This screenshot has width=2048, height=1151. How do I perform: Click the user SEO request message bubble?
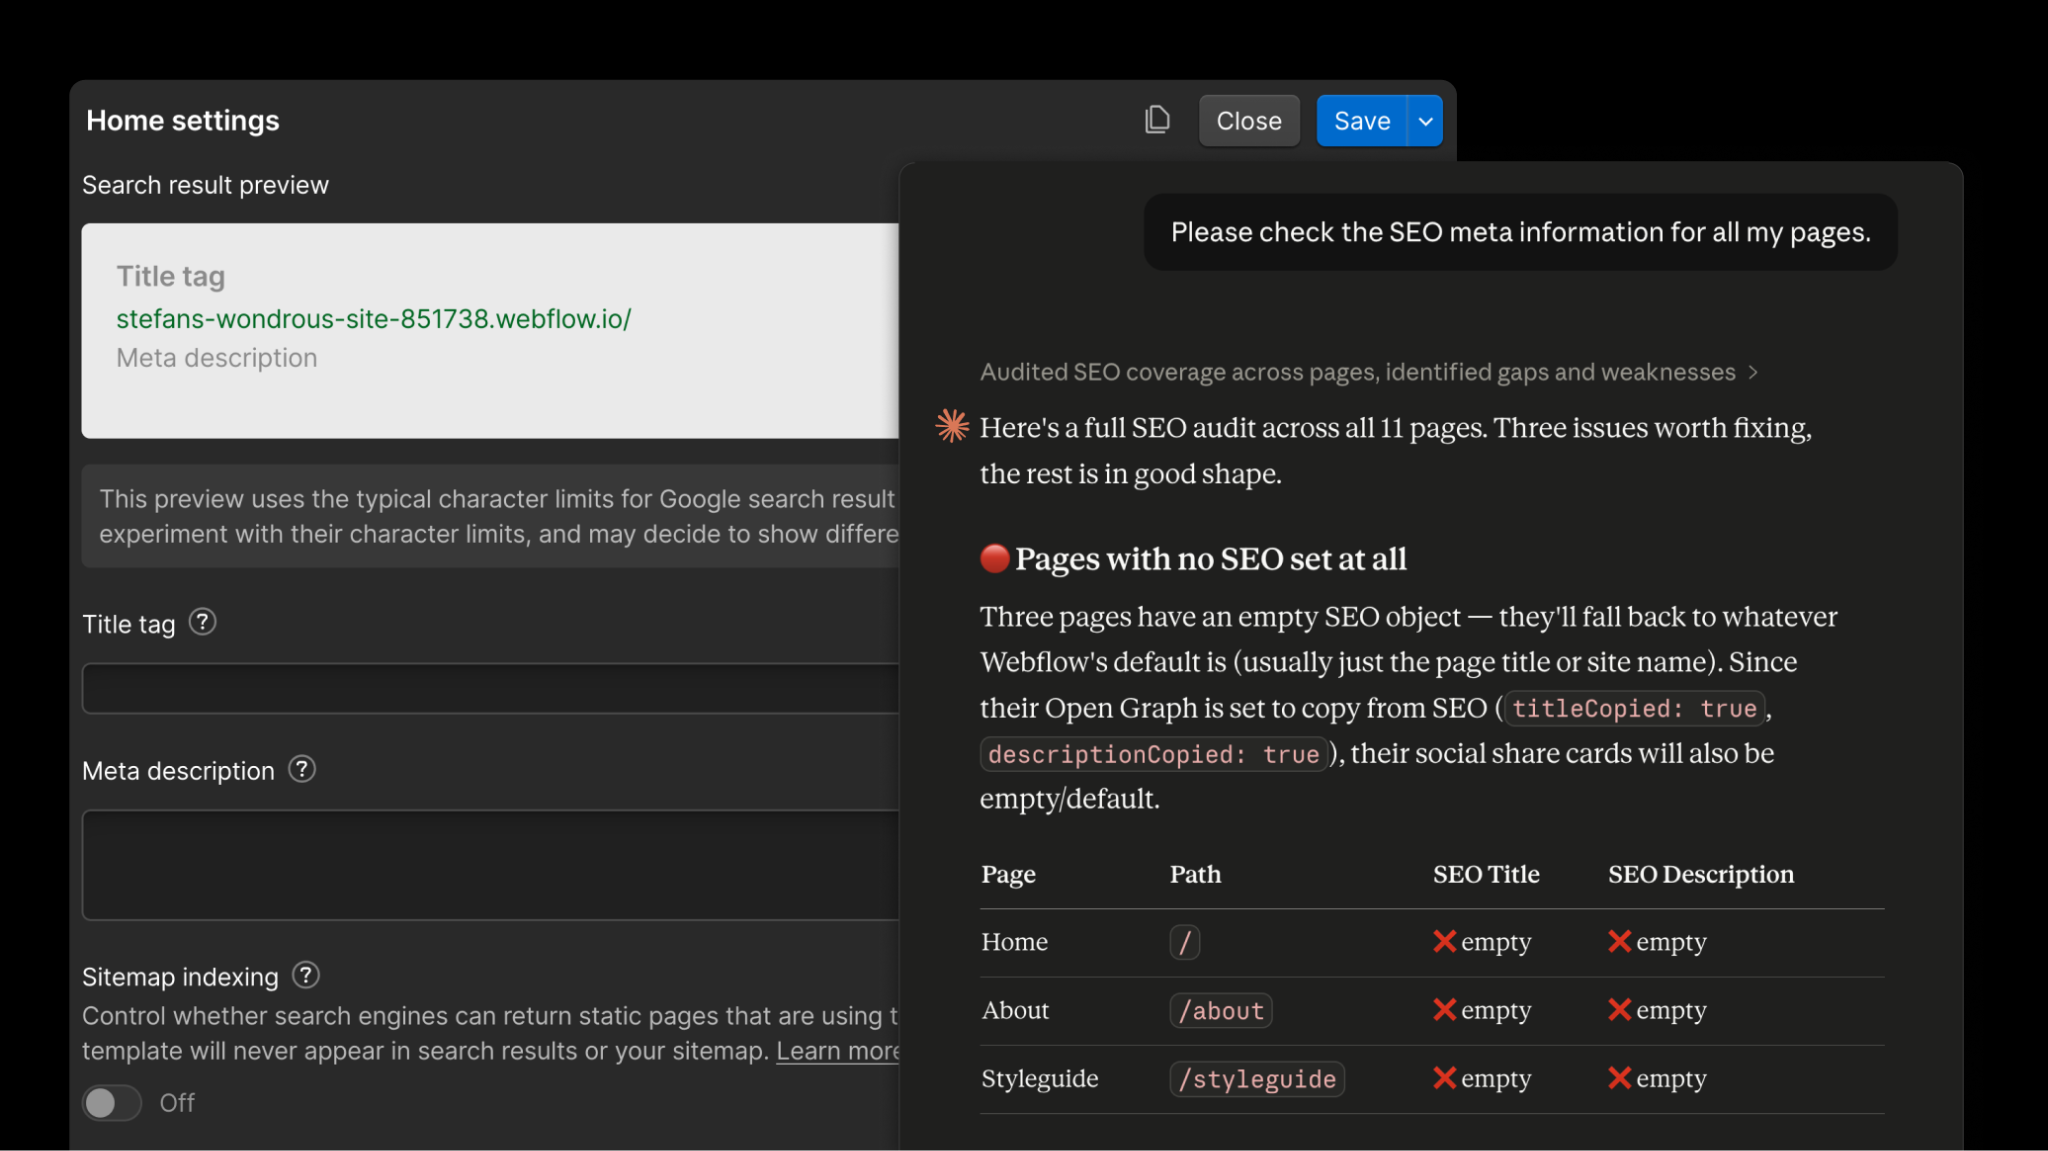(1520, 232)
